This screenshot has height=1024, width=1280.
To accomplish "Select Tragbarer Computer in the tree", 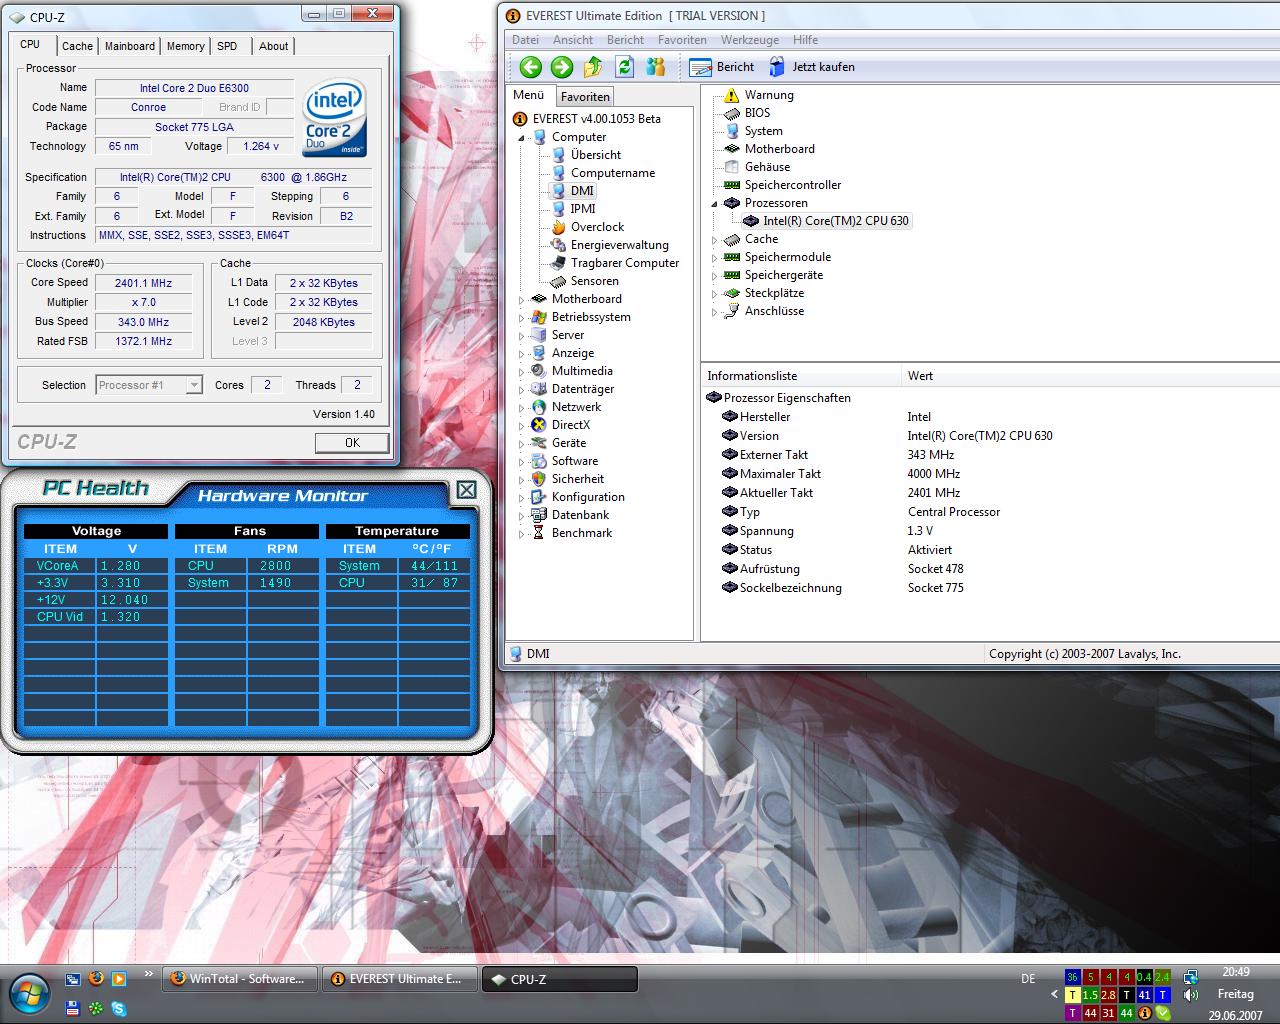I will click(624, 263).
